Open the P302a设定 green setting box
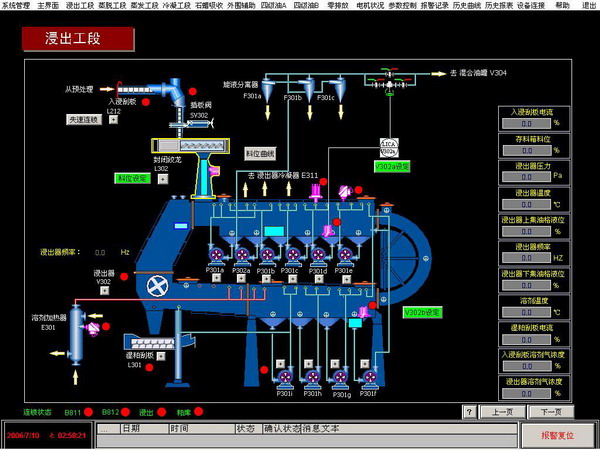Image resolution: width=600 pixels, height=450 pixels. tap(391, 166)
